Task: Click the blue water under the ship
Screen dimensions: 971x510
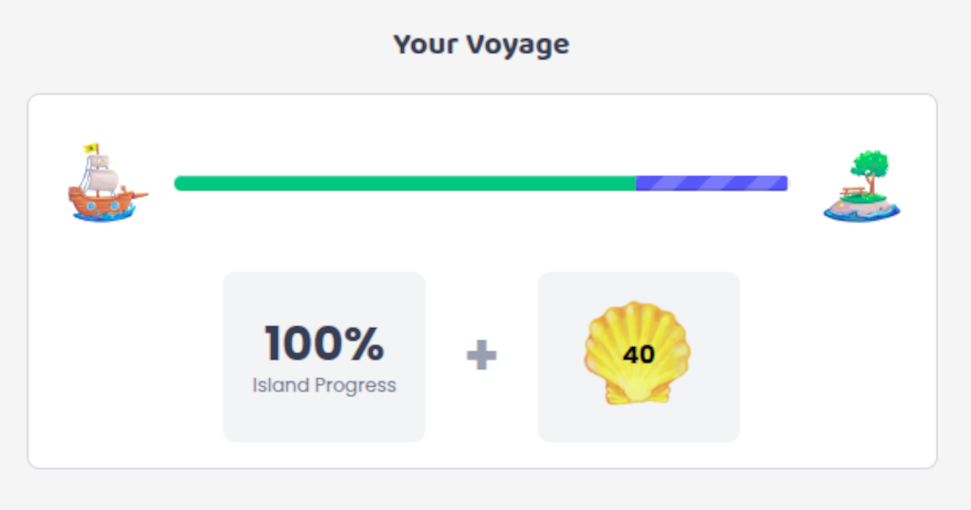Action: pyautogui.click(x=104, y=215)
